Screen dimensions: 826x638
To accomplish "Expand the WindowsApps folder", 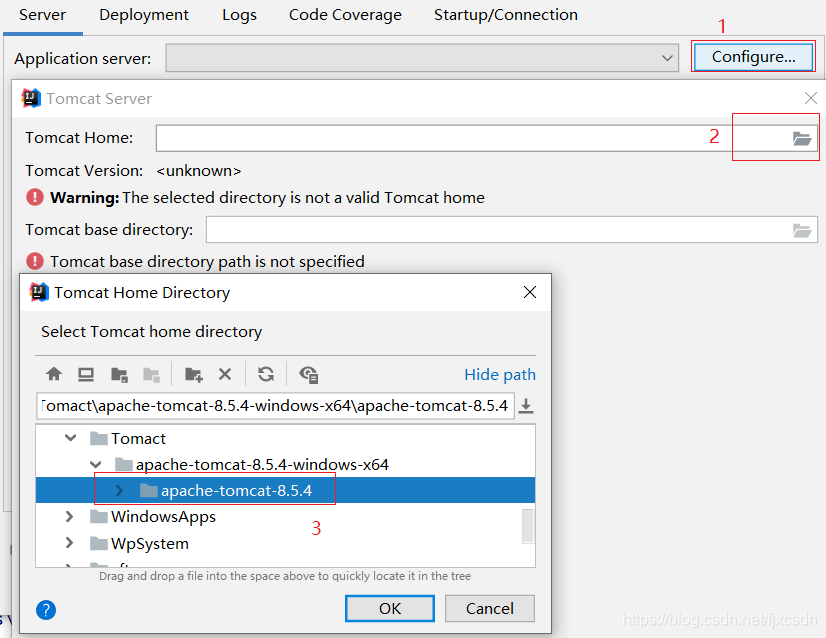I will pos(69,516).
